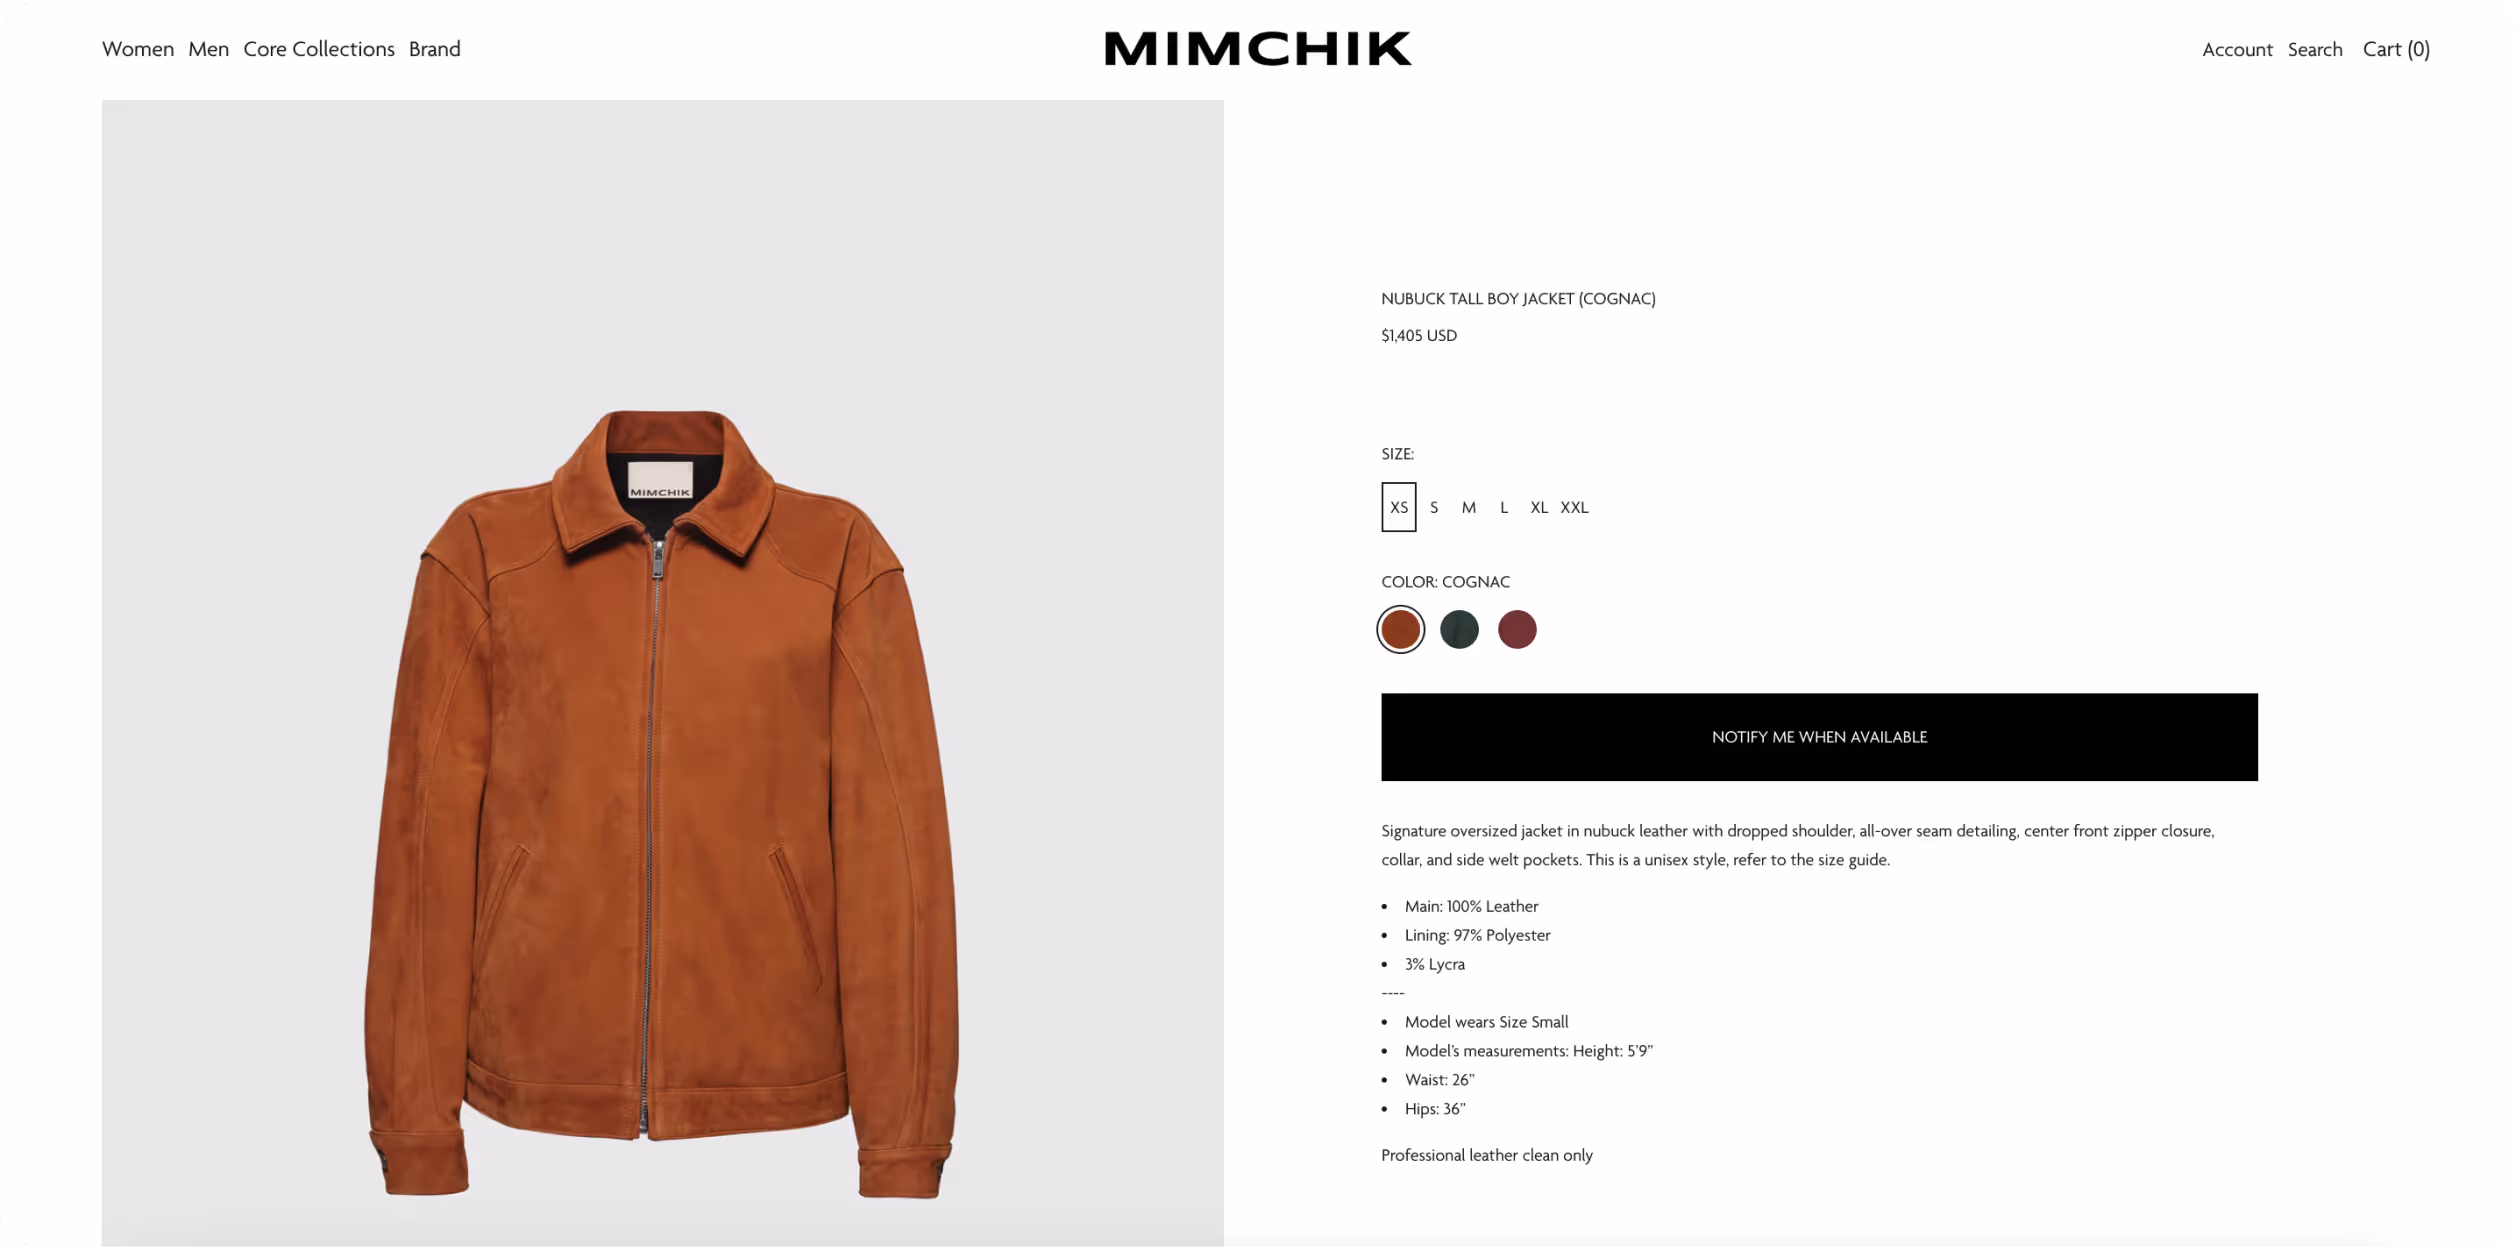Viewport: 2516px width, 1247px height.
Task: Select size S
Action: click(x=1434, y=507)
